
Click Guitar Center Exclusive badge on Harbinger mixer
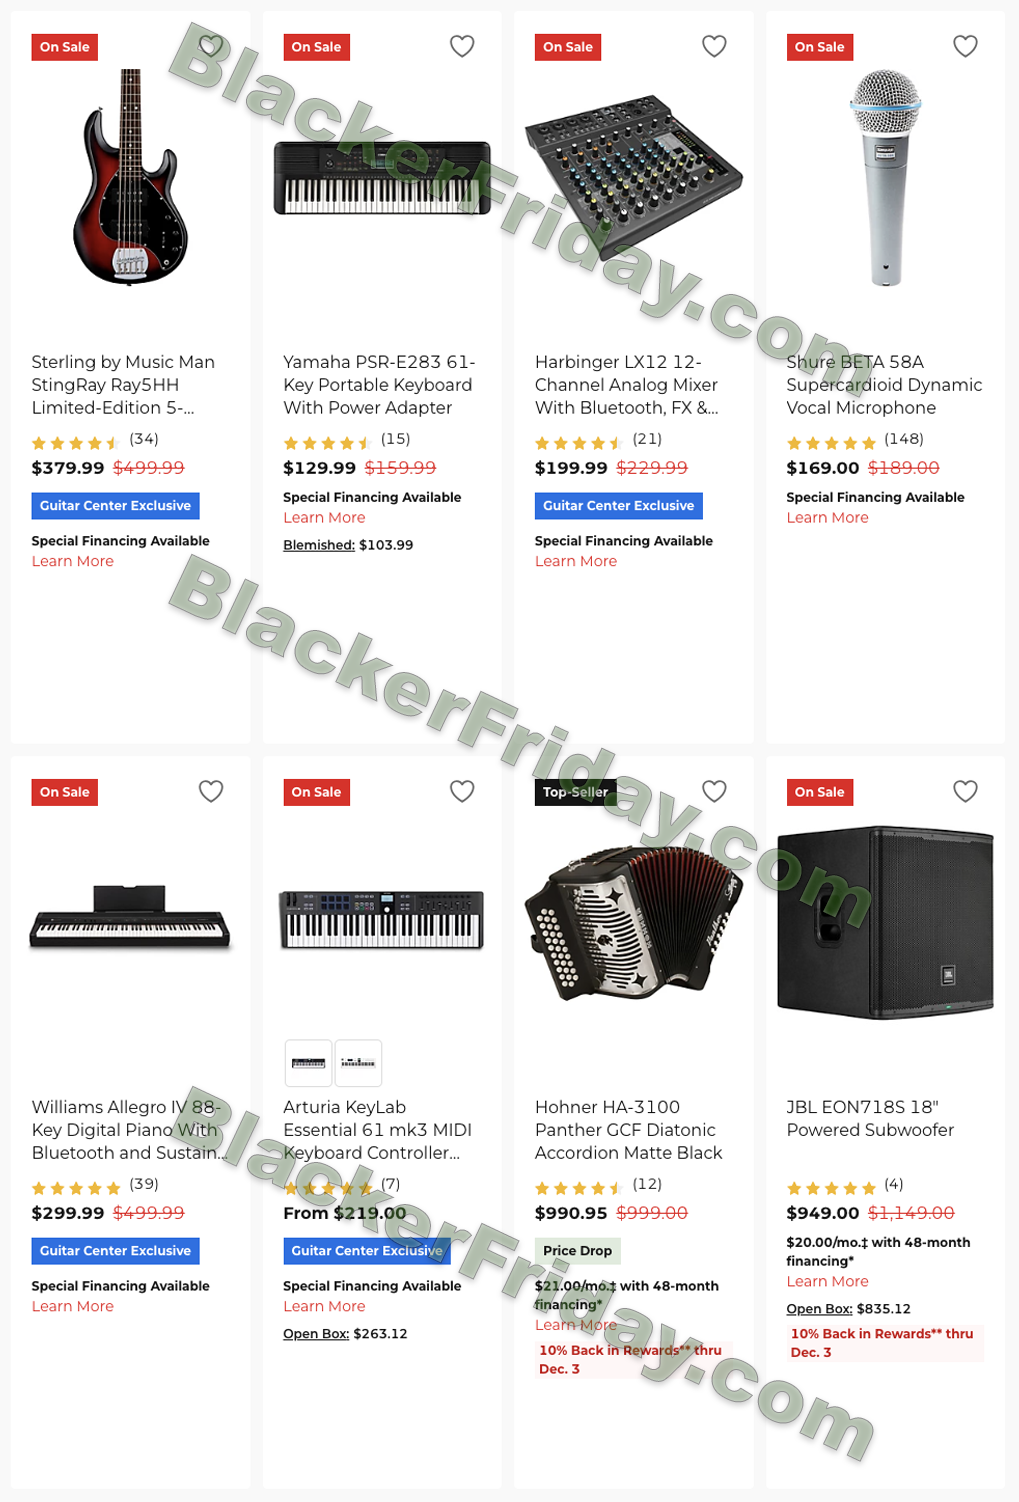618,506
